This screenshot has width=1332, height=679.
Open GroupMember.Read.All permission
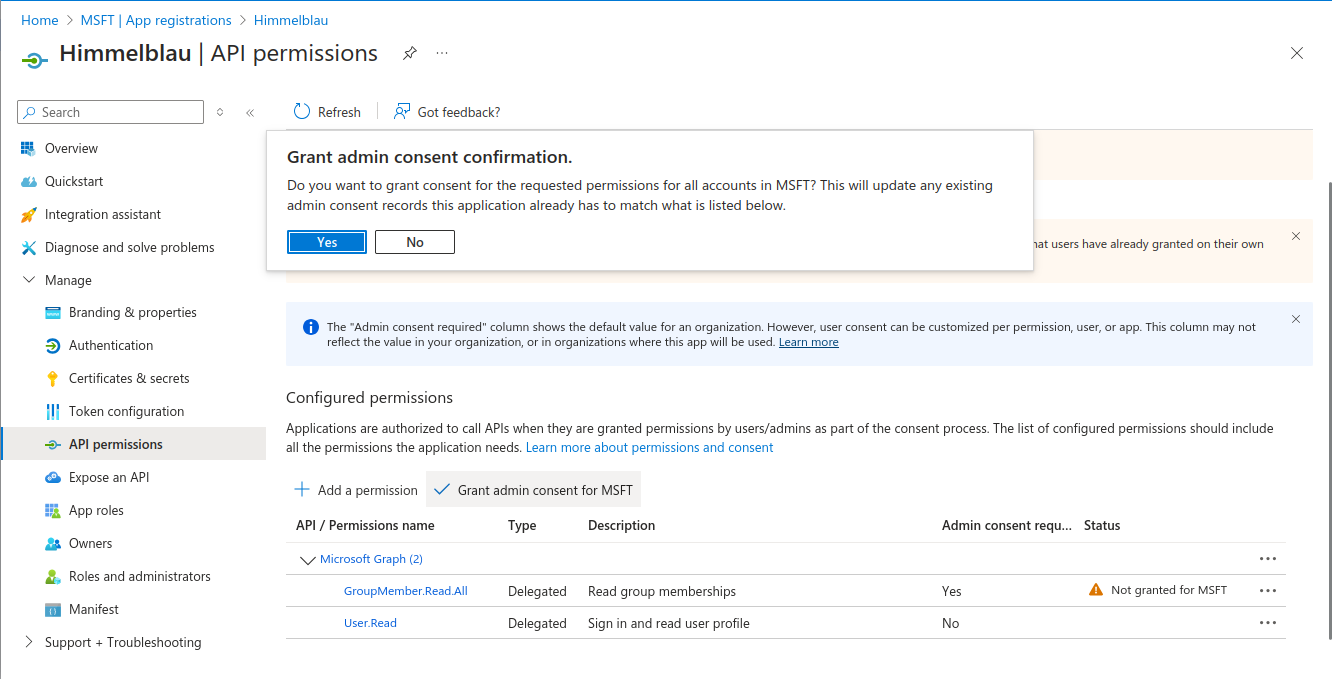pyautogui.click(x=406, y=591)
